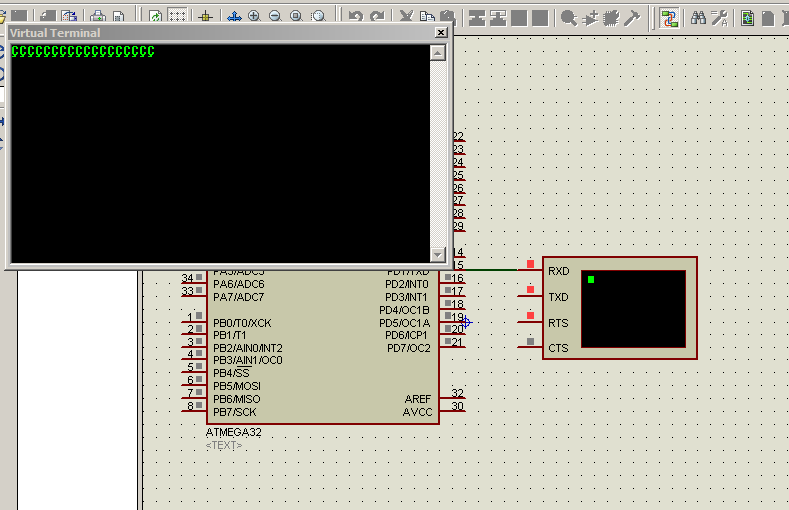Click the Zoom to Fit All icon

click(x=296, y=17)
